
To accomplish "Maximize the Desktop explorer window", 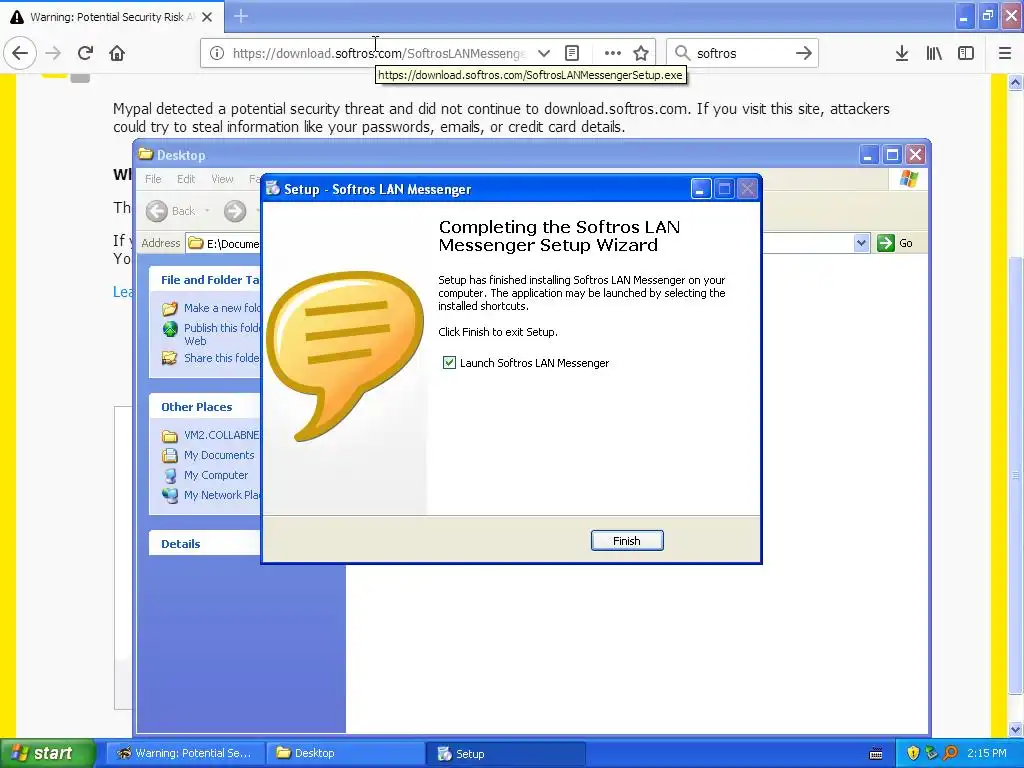I will point(892,155).
